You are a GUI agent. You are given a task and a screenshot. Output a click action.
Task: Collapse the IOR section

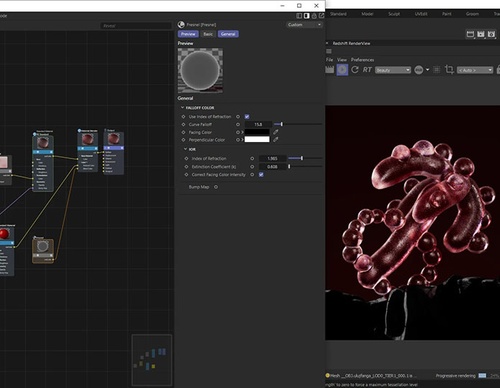(185, 149)
